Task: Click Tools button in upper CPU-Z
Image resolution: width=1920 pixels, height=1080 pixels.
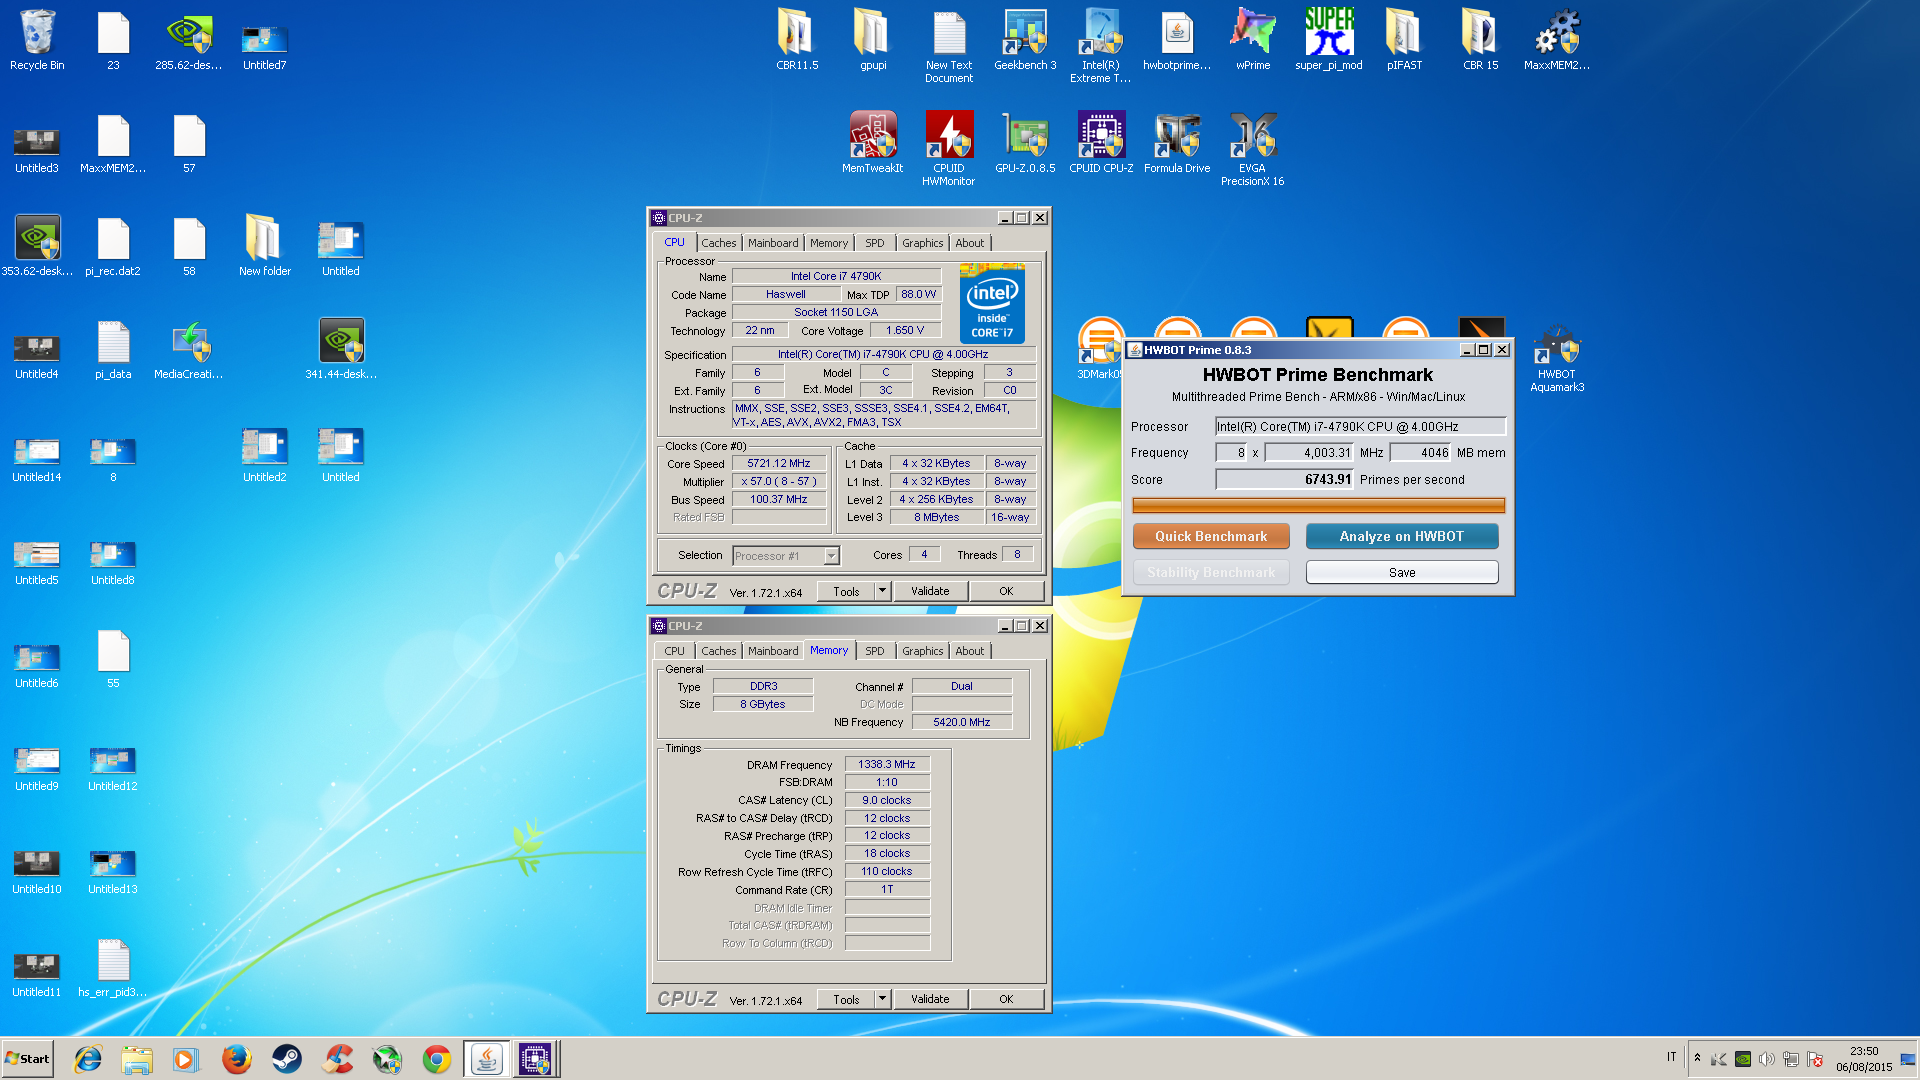Action: [846, 591]
